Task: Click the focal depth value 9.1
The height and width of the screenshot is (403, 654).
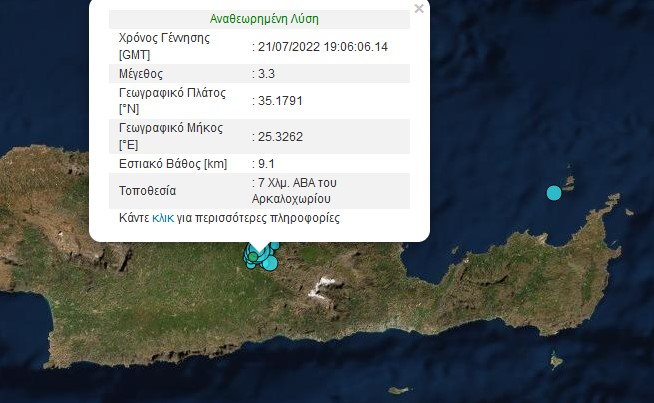Action: 265,163
